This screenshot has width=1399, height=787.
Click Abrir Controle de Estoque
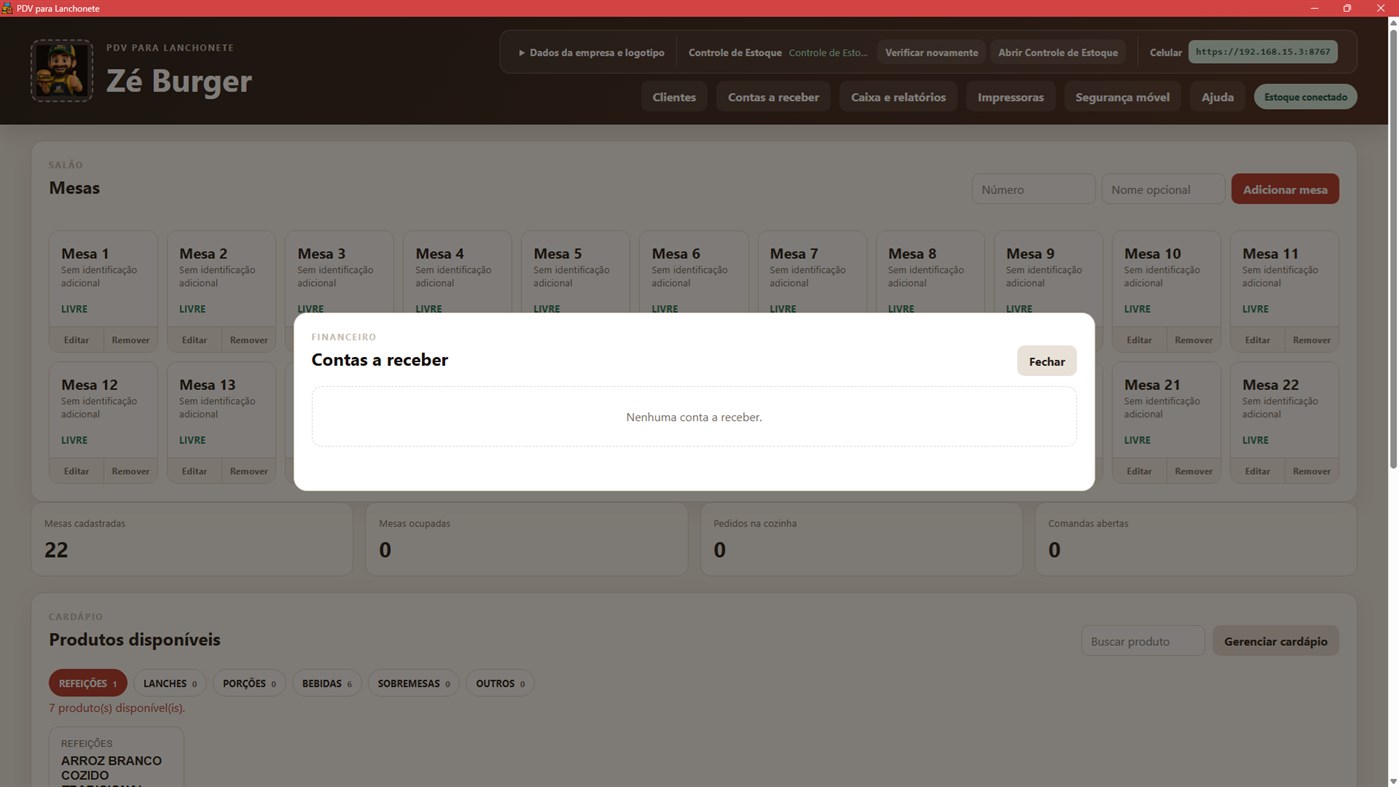pyautogui.click(x=1058, y=52)
